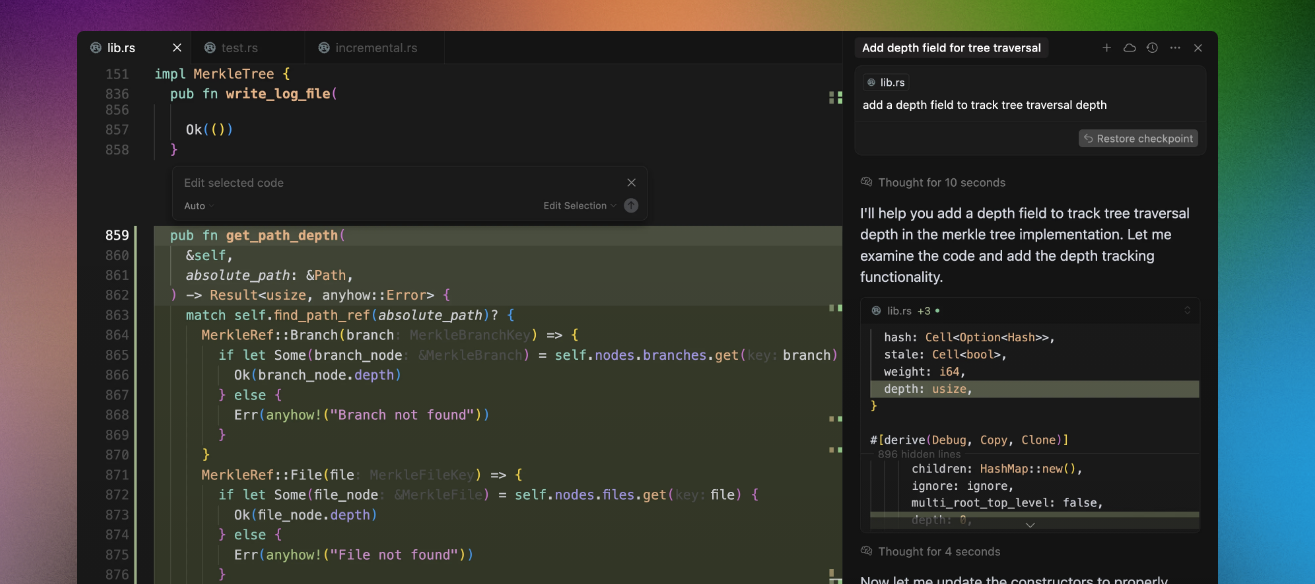
Task: Switch to the incremental.rs tab
Action: tap(375, 48)
